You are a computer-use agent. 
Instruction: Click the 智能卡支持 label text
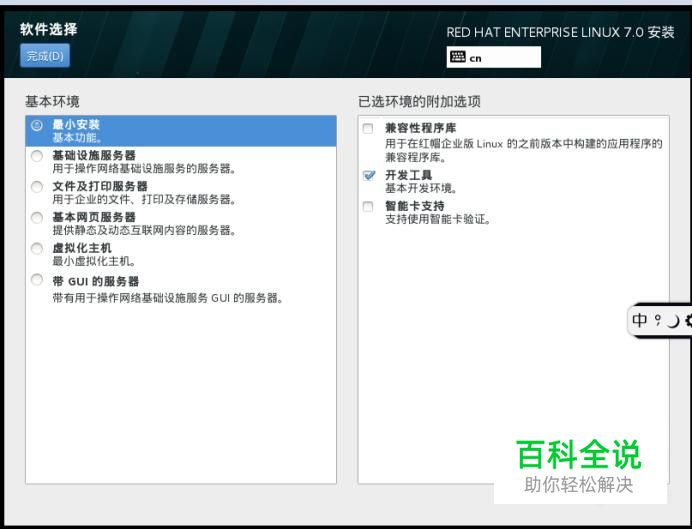point(415,206)
